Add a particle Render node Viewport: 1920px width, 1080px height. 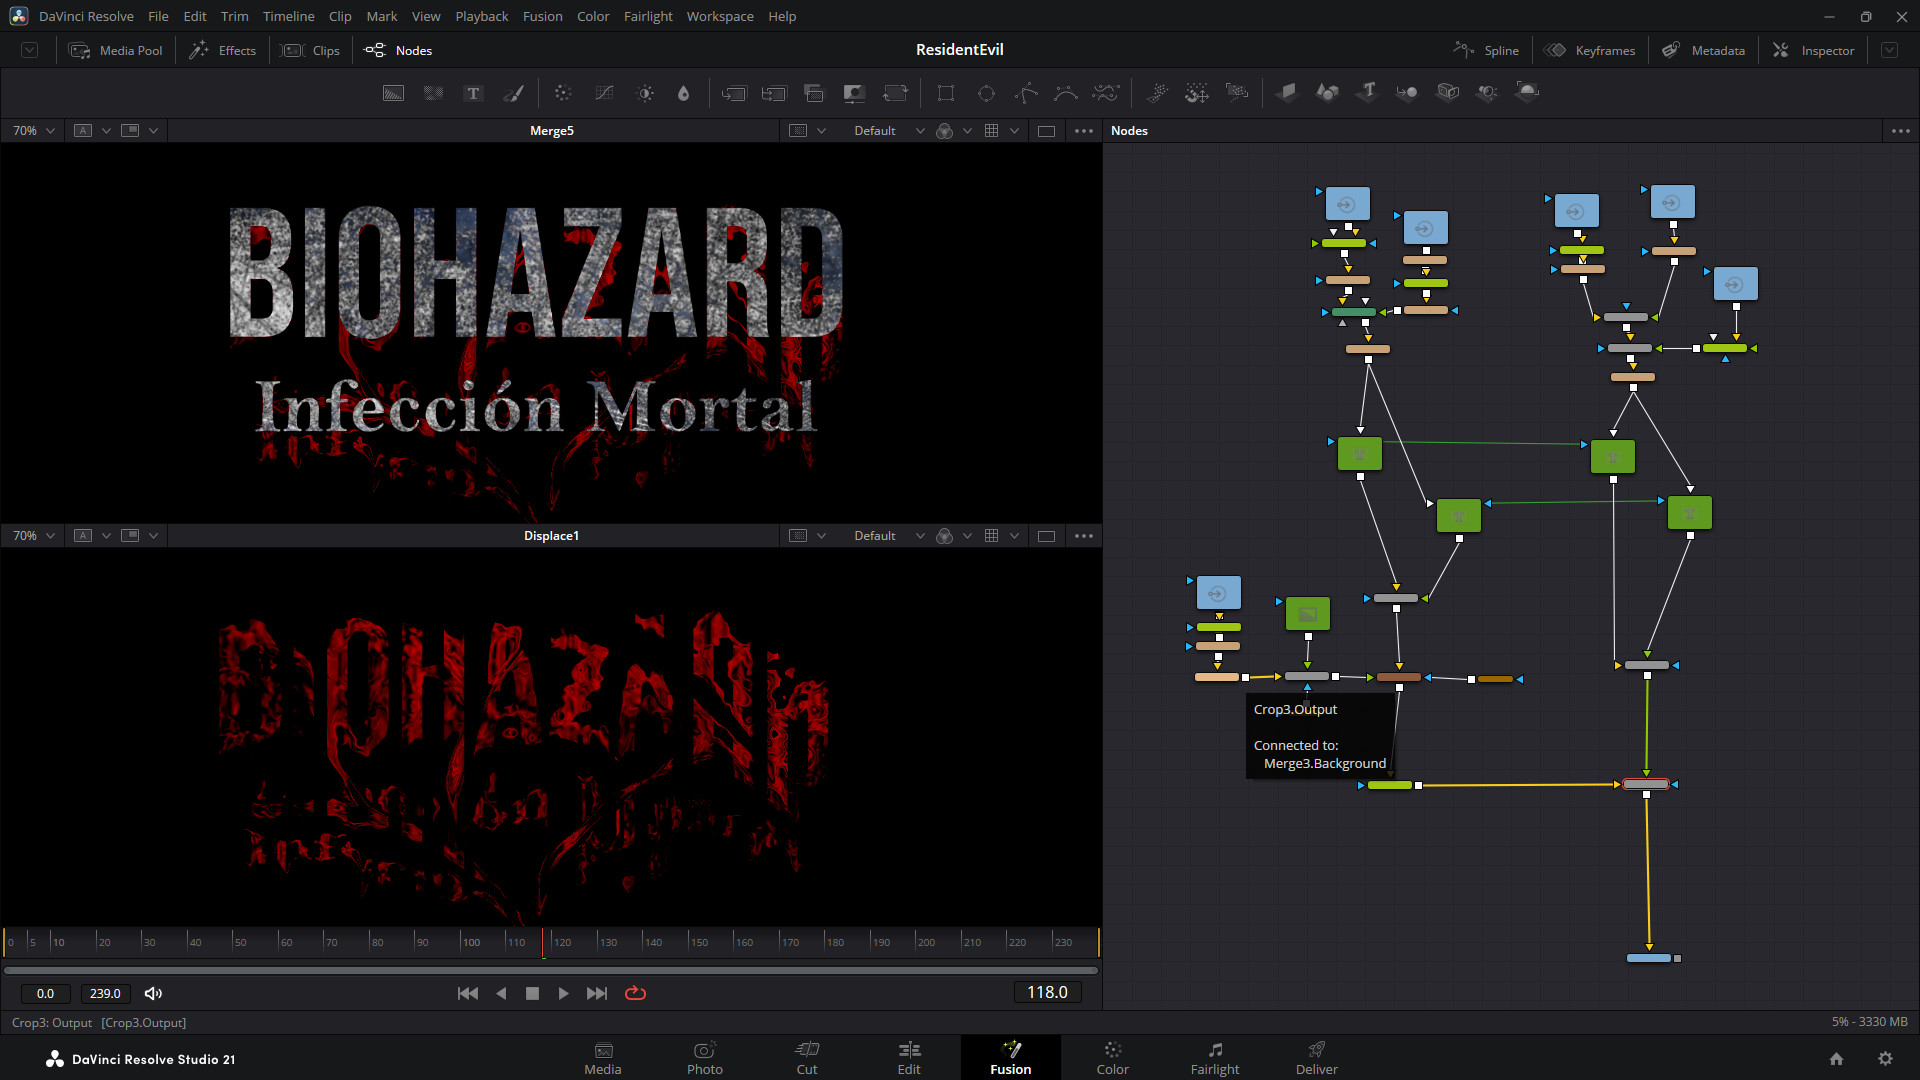click(x=1237, y=93)
